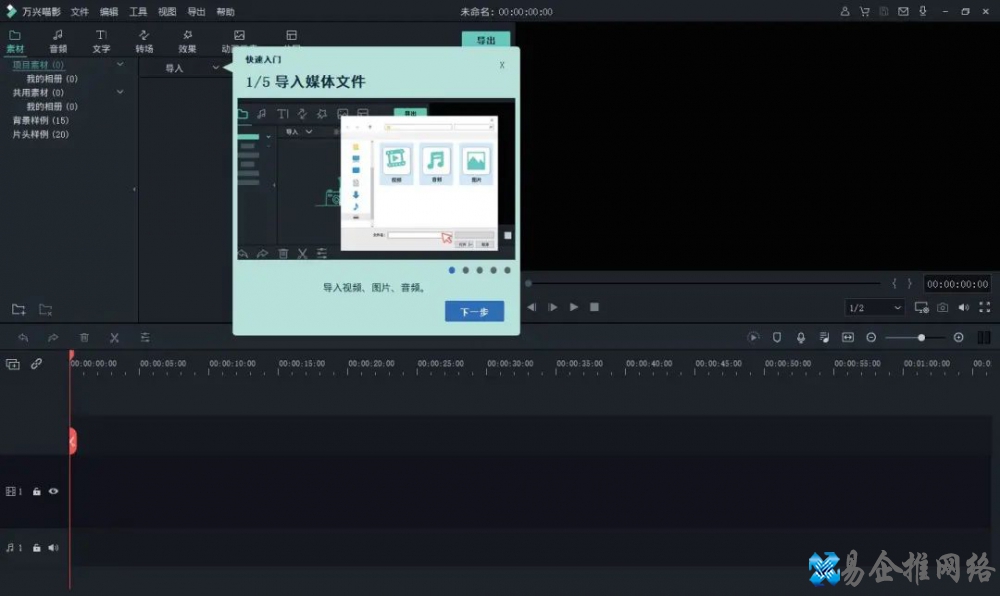Screen dimensions: 1000x596
Task: Select the voiceover microphone icon
Action: 800,337
